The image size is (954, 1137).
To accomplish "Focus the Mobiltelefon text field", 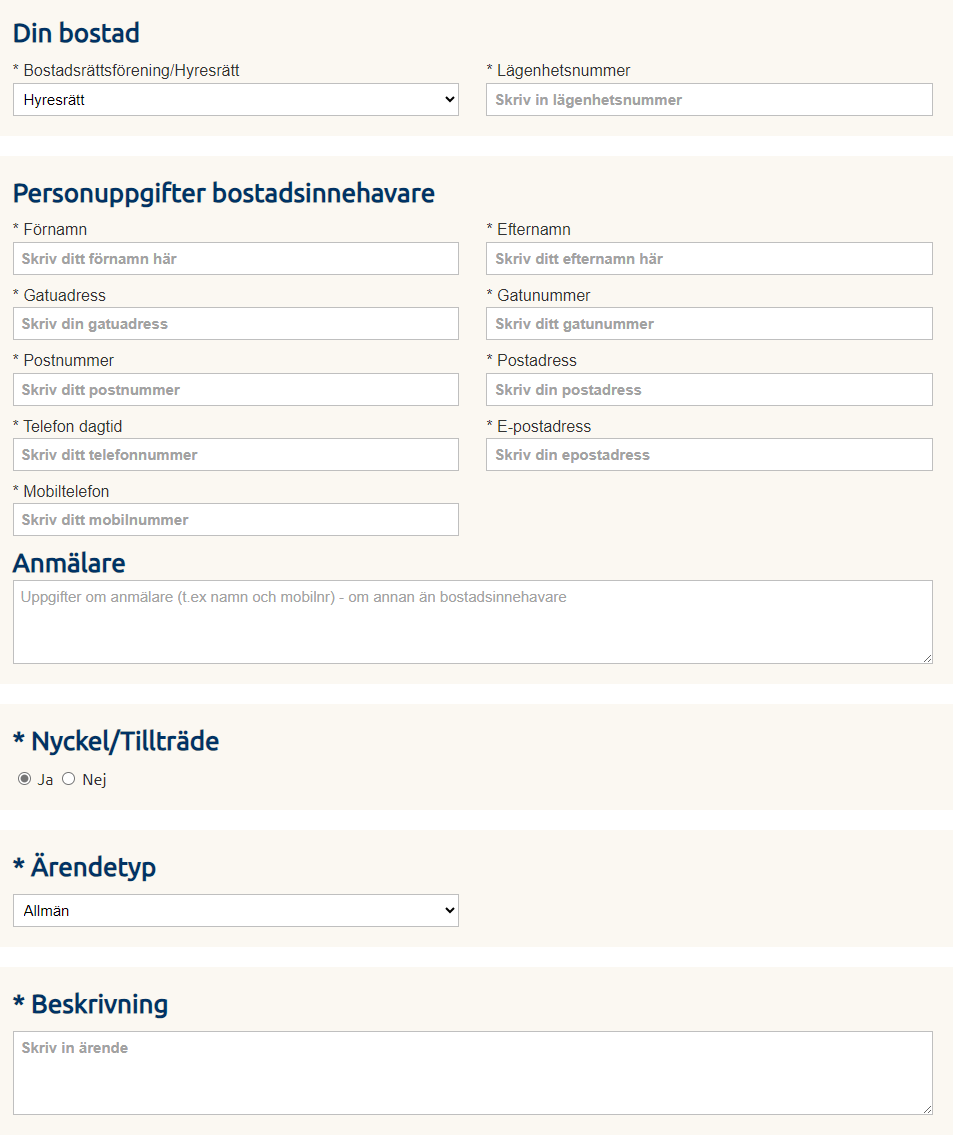I will pos(235,519).
